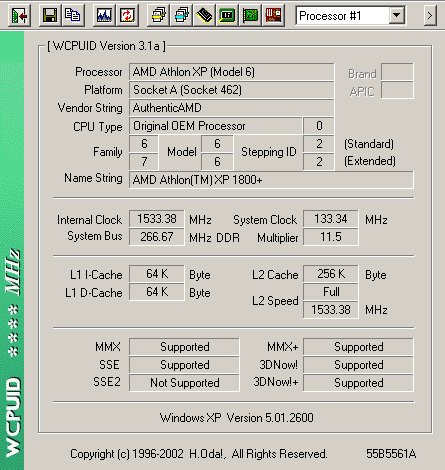The height and width of the screenshot is (470, 445).
Task: Open the real-time clock graph icon
Action: [104, 15]
